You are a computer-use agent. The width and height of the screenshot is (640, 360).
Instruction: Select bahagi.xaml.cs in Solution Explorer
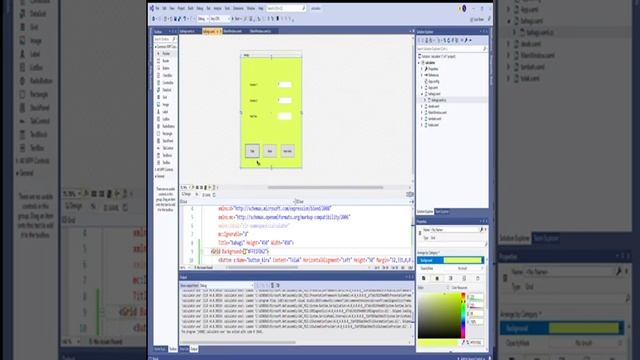pos(439,100)
